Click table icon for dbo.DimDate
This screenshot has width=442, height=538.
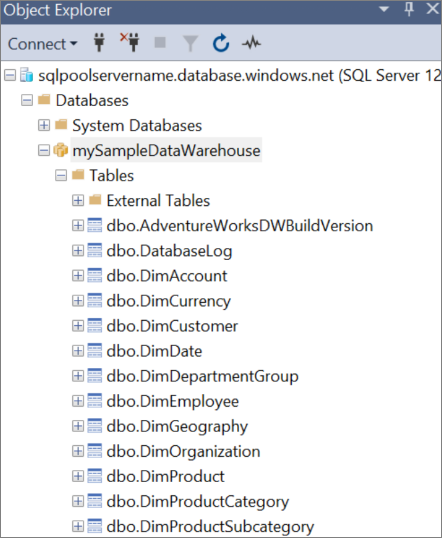95,351
